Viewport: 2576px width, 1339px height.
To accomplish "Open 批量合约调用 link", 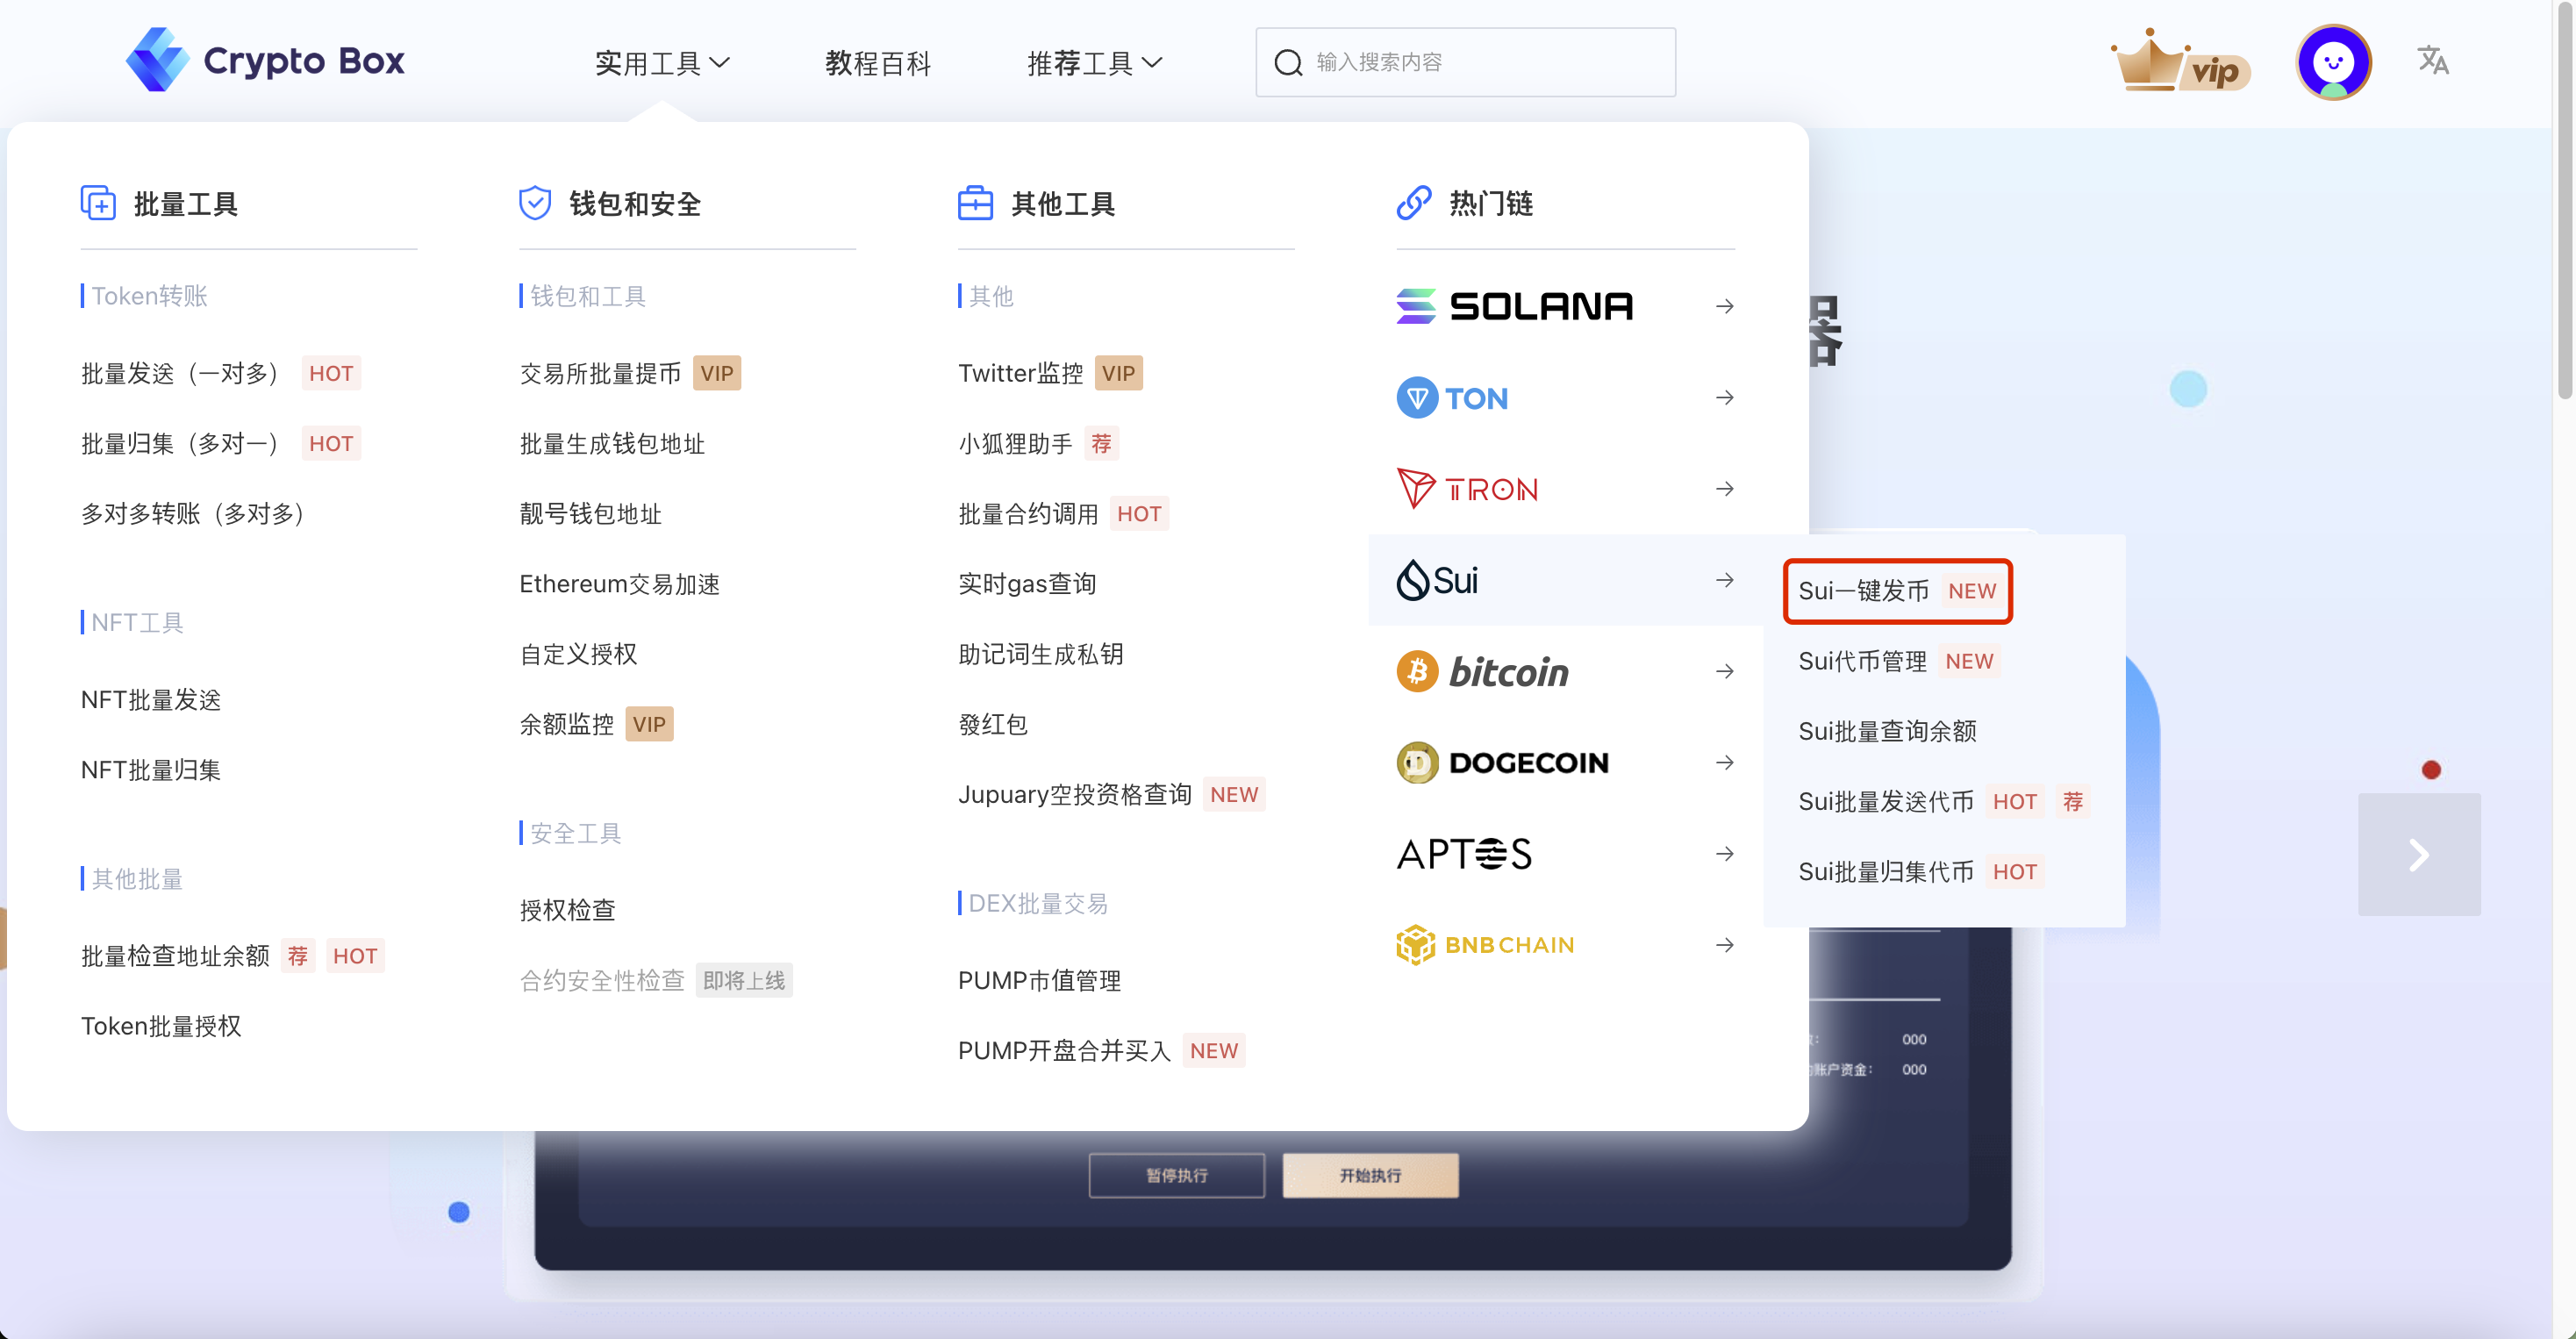I will point(1063,513).
